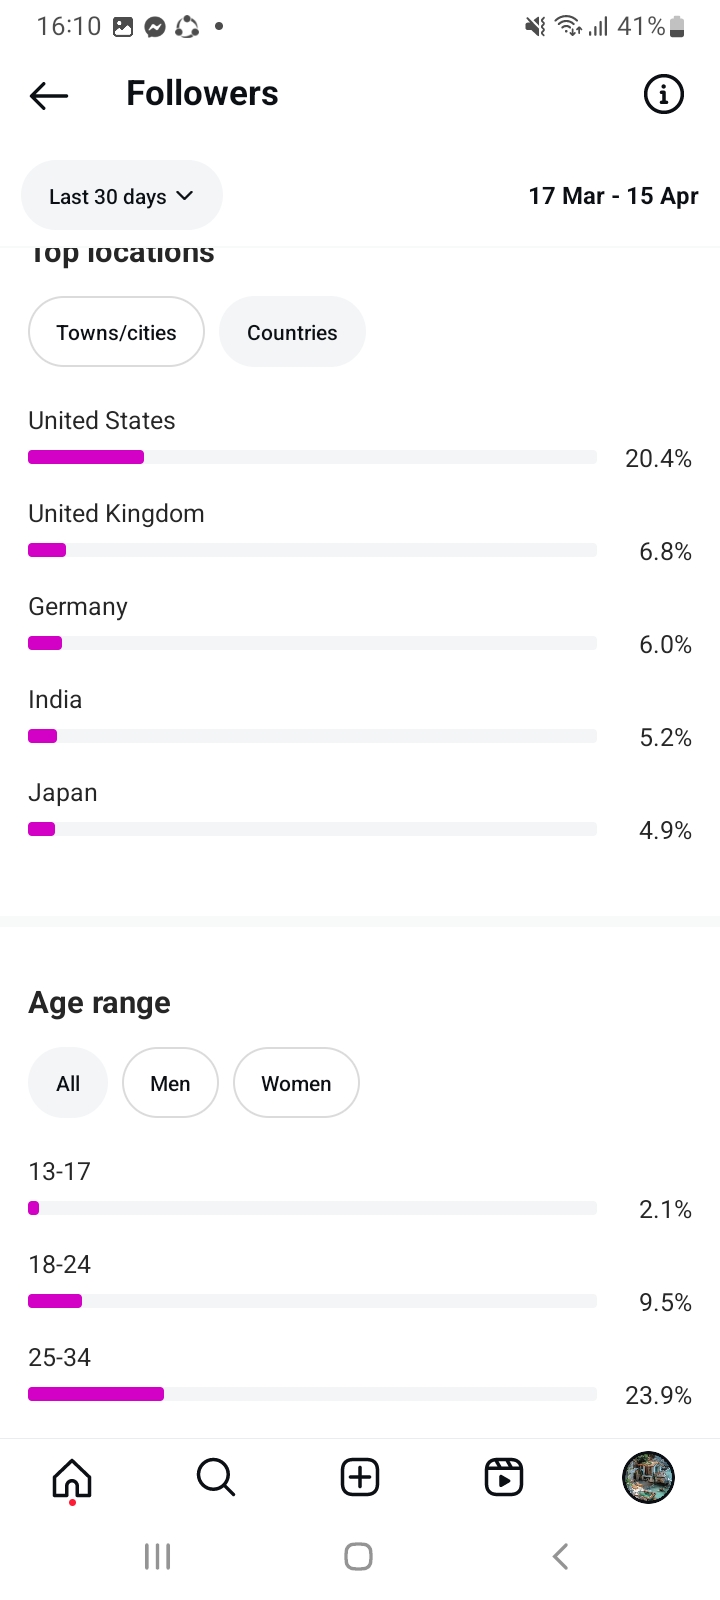
Task: Tap the back arrow icon
Action: pyautogui.click(x=49, y=95)
